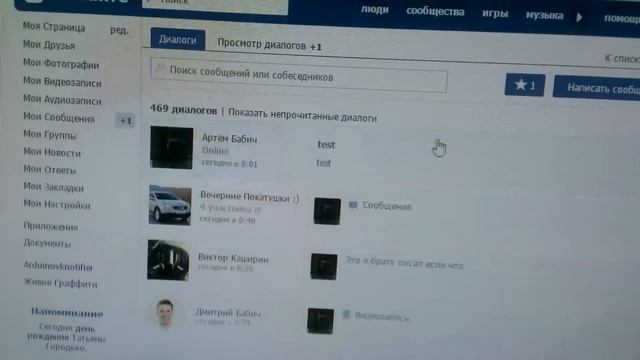The width and height of the screenshot is (640, 360).
Task: Click the Вечерние Покатушки :) chat title
Action: coord(249,197)
